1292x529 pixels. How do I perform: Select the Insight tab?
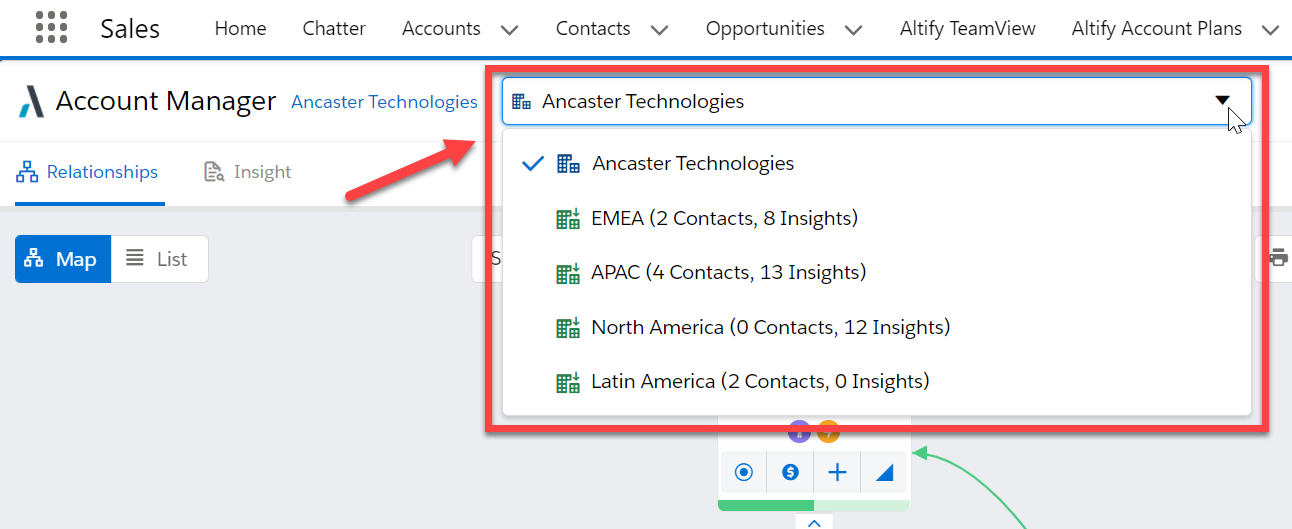tap(247, 172)
